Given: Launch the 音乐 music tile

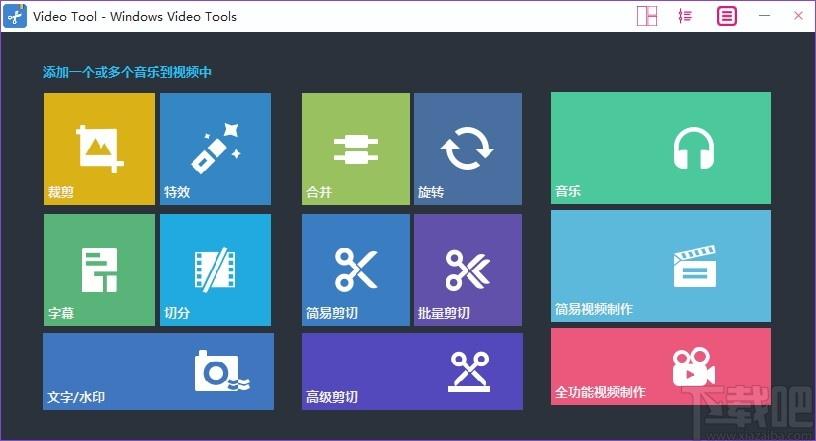Looking at the screenshot, I should click(661, 148).
